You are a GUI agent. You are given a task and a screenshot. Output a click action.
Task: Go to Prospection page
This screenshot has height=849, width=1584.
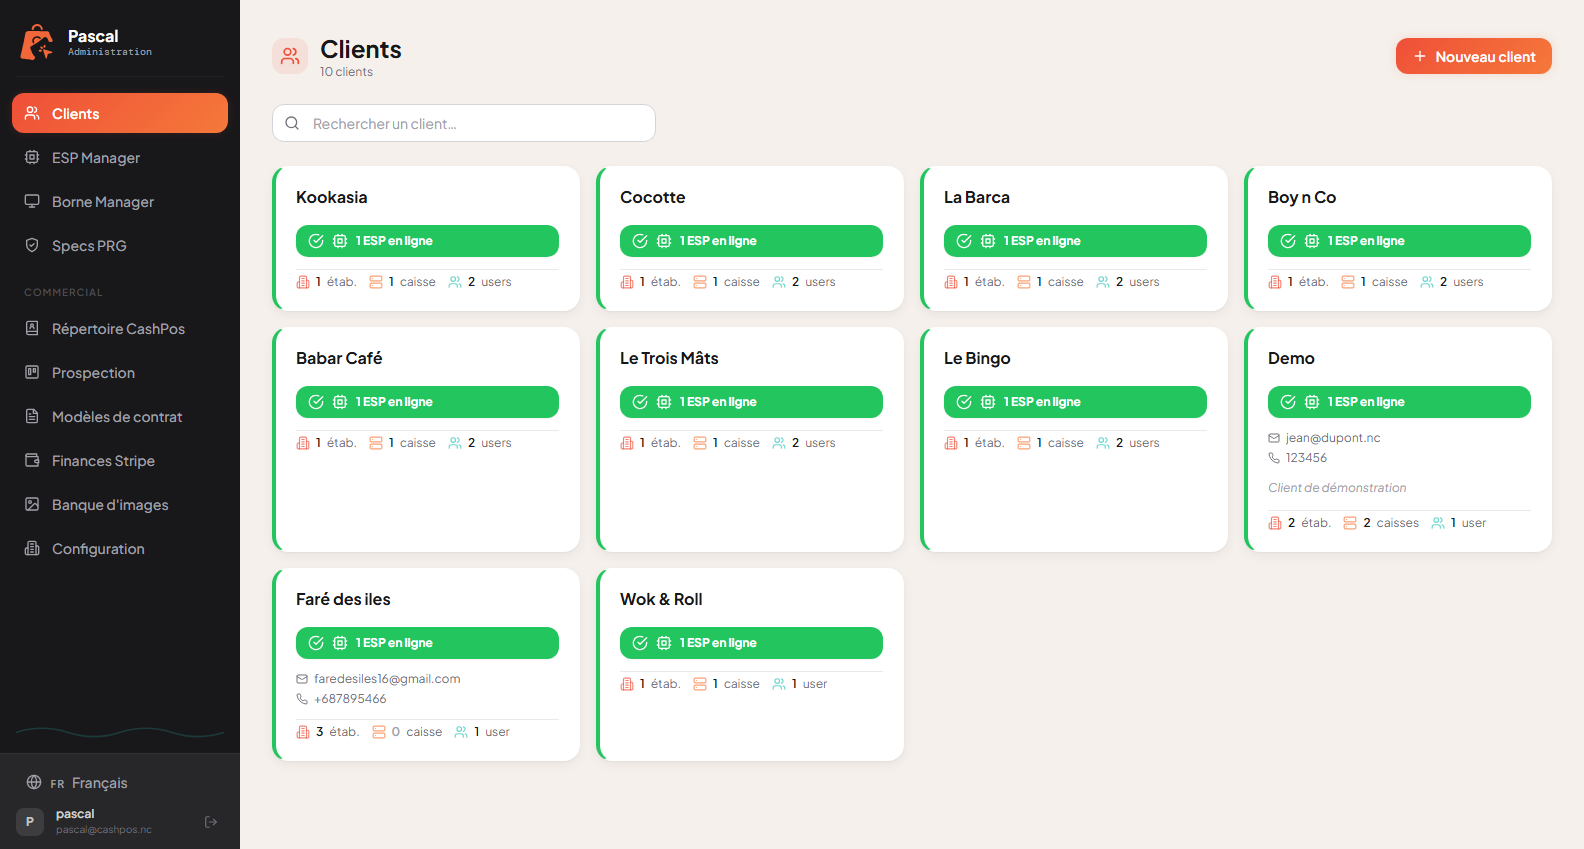120,372
